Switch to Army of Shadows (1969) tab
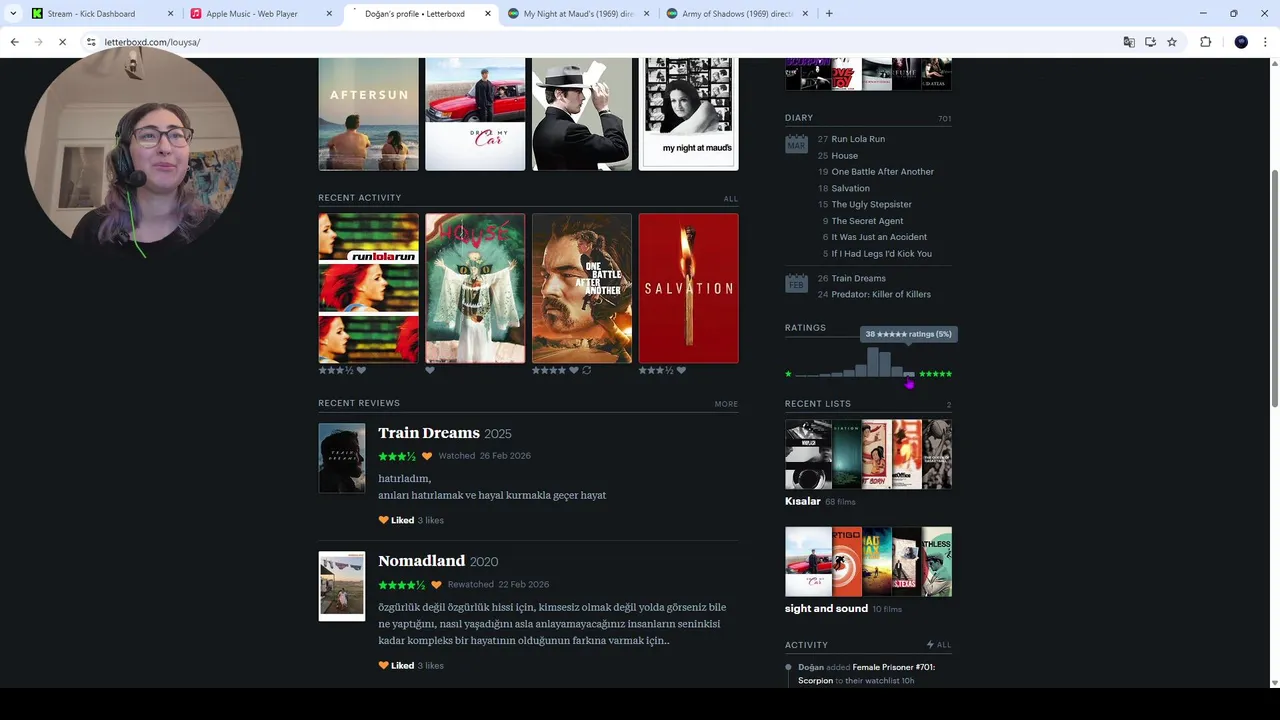1280x720 pixels. point(737,14)
